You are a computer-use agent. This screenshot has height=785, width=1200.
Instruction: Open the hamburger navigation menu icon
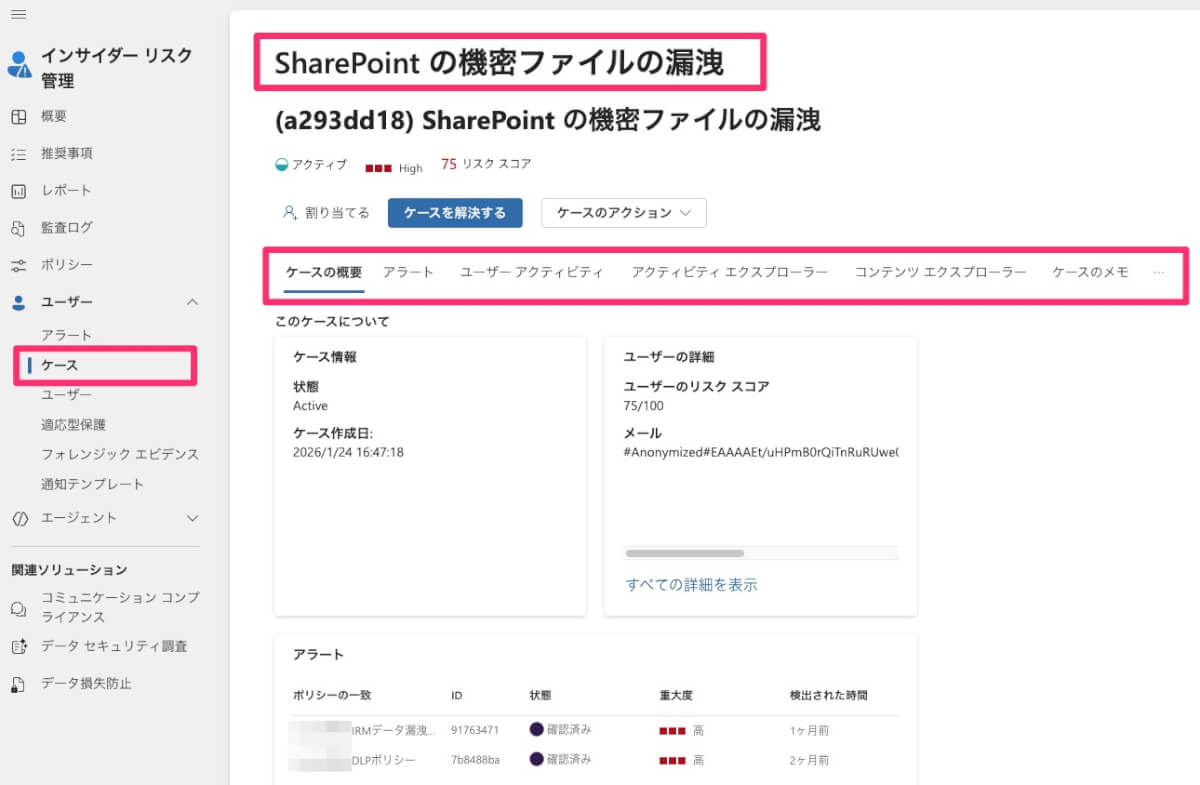click(18, 14)
